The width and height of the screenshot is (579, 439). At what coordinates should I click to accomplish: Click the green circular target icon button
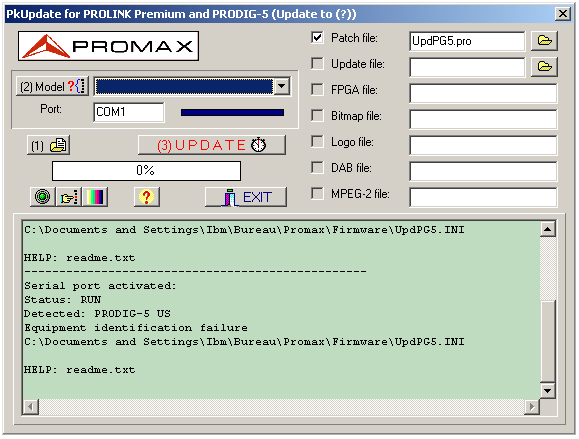43,197
